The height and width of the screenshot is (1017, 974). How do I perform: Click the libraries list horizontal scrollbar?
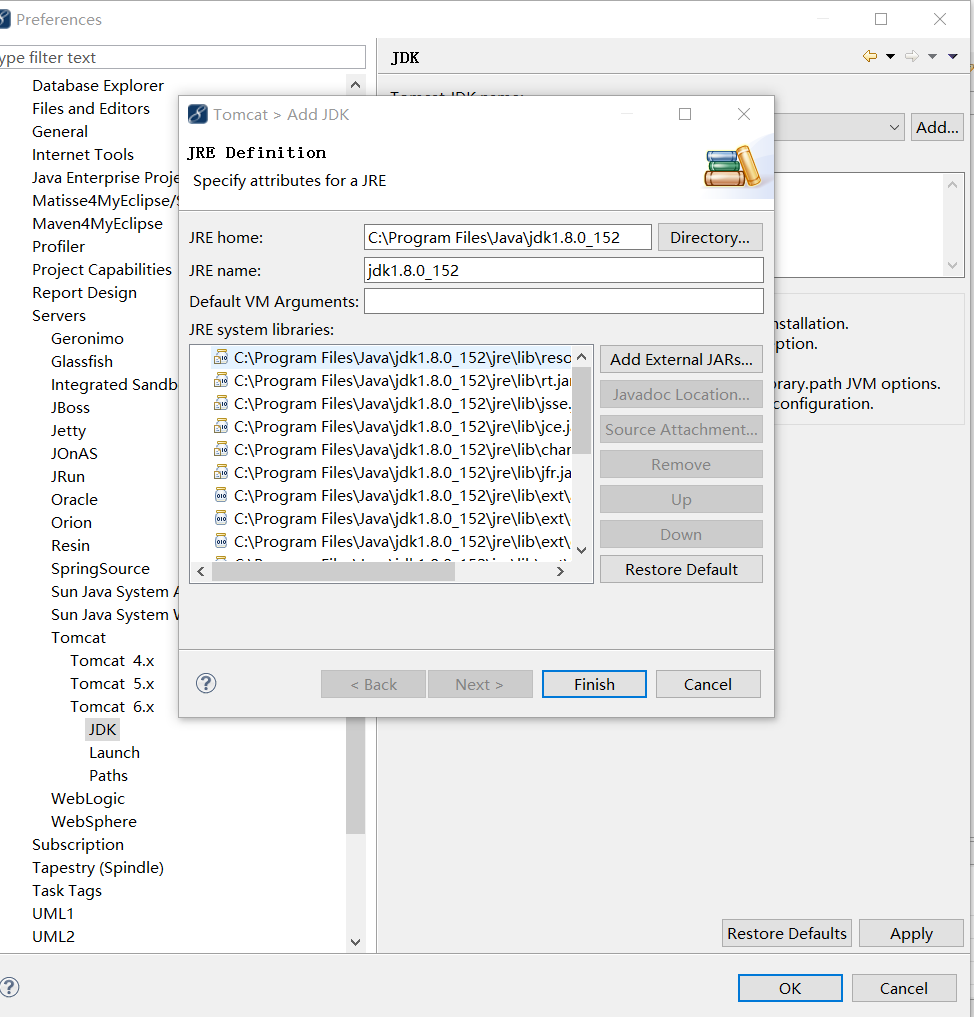tap(333, 571)
